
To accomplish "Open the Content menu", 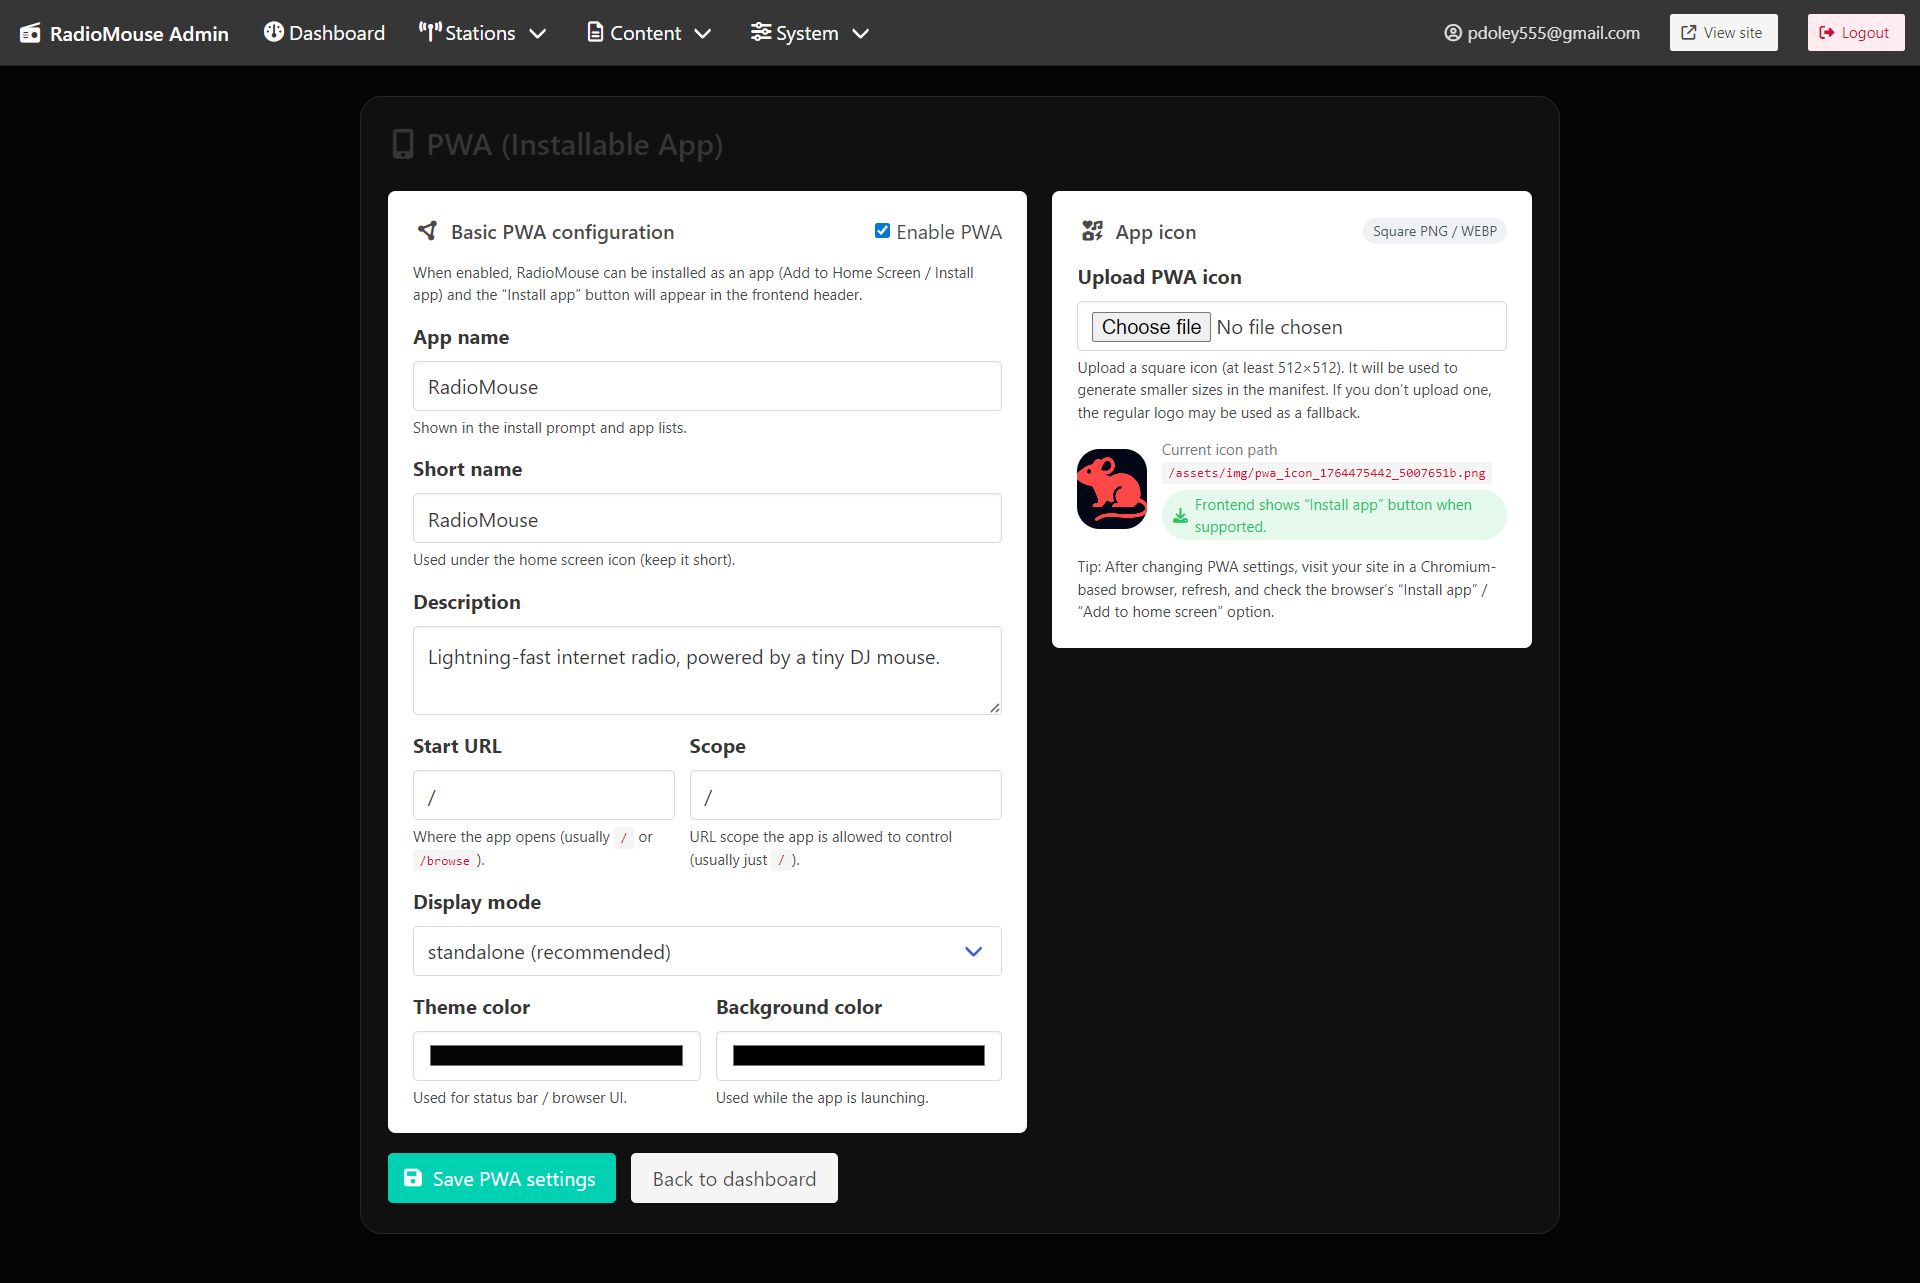I will [647, 33].
